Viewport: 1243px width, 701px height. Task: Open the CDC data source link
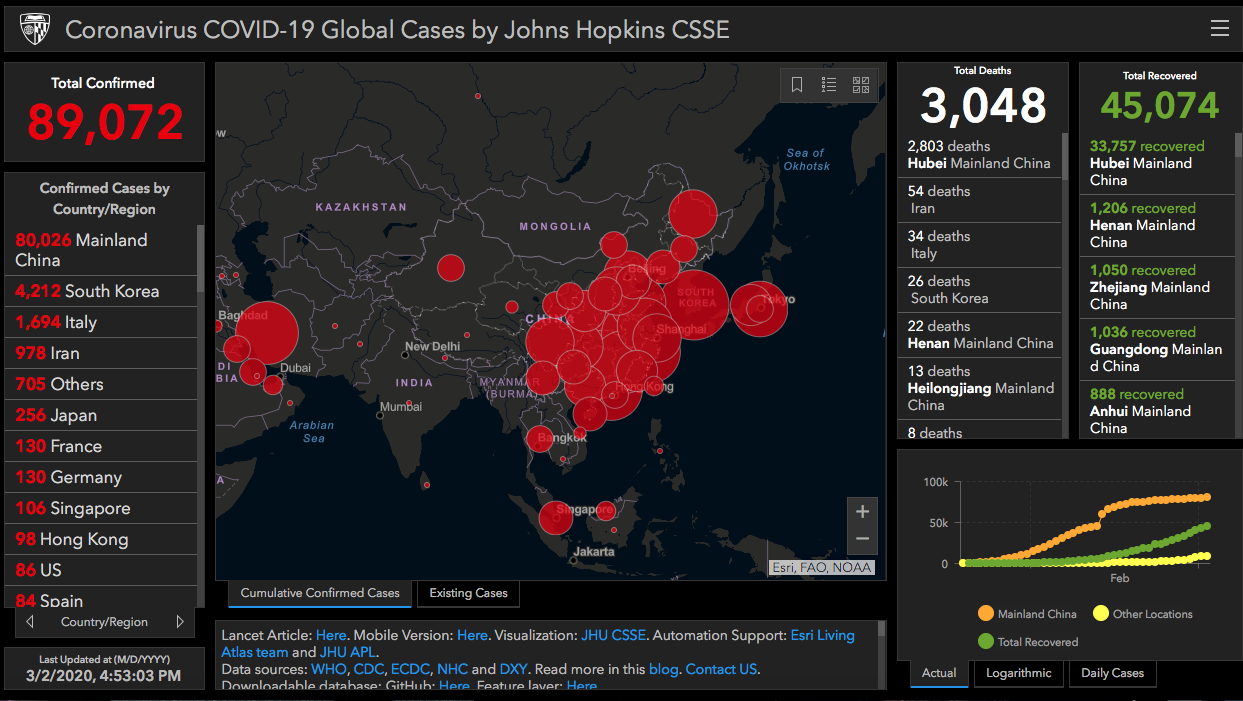click(x=369, y=669)
